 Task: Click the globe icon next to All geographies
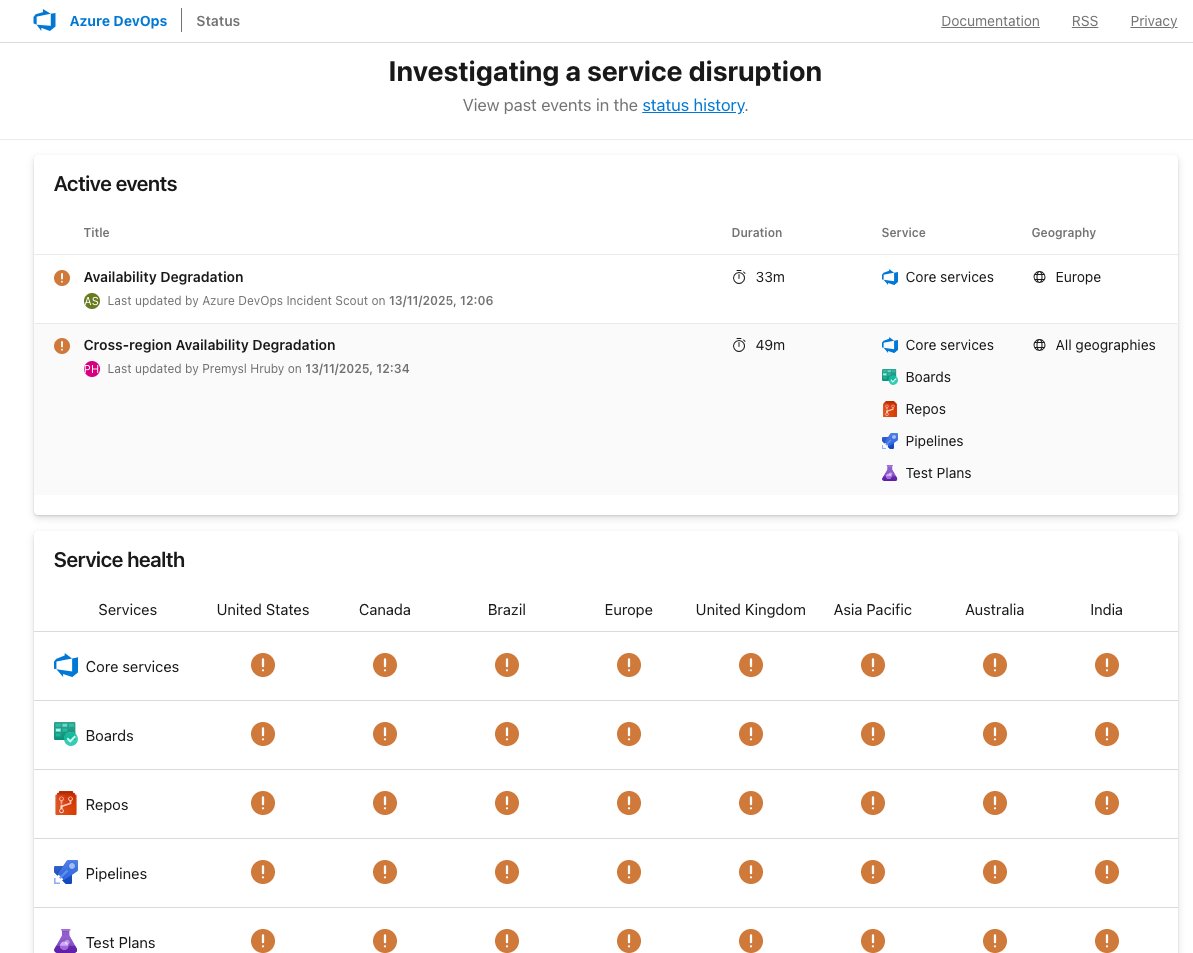[x=1039, y=345]
